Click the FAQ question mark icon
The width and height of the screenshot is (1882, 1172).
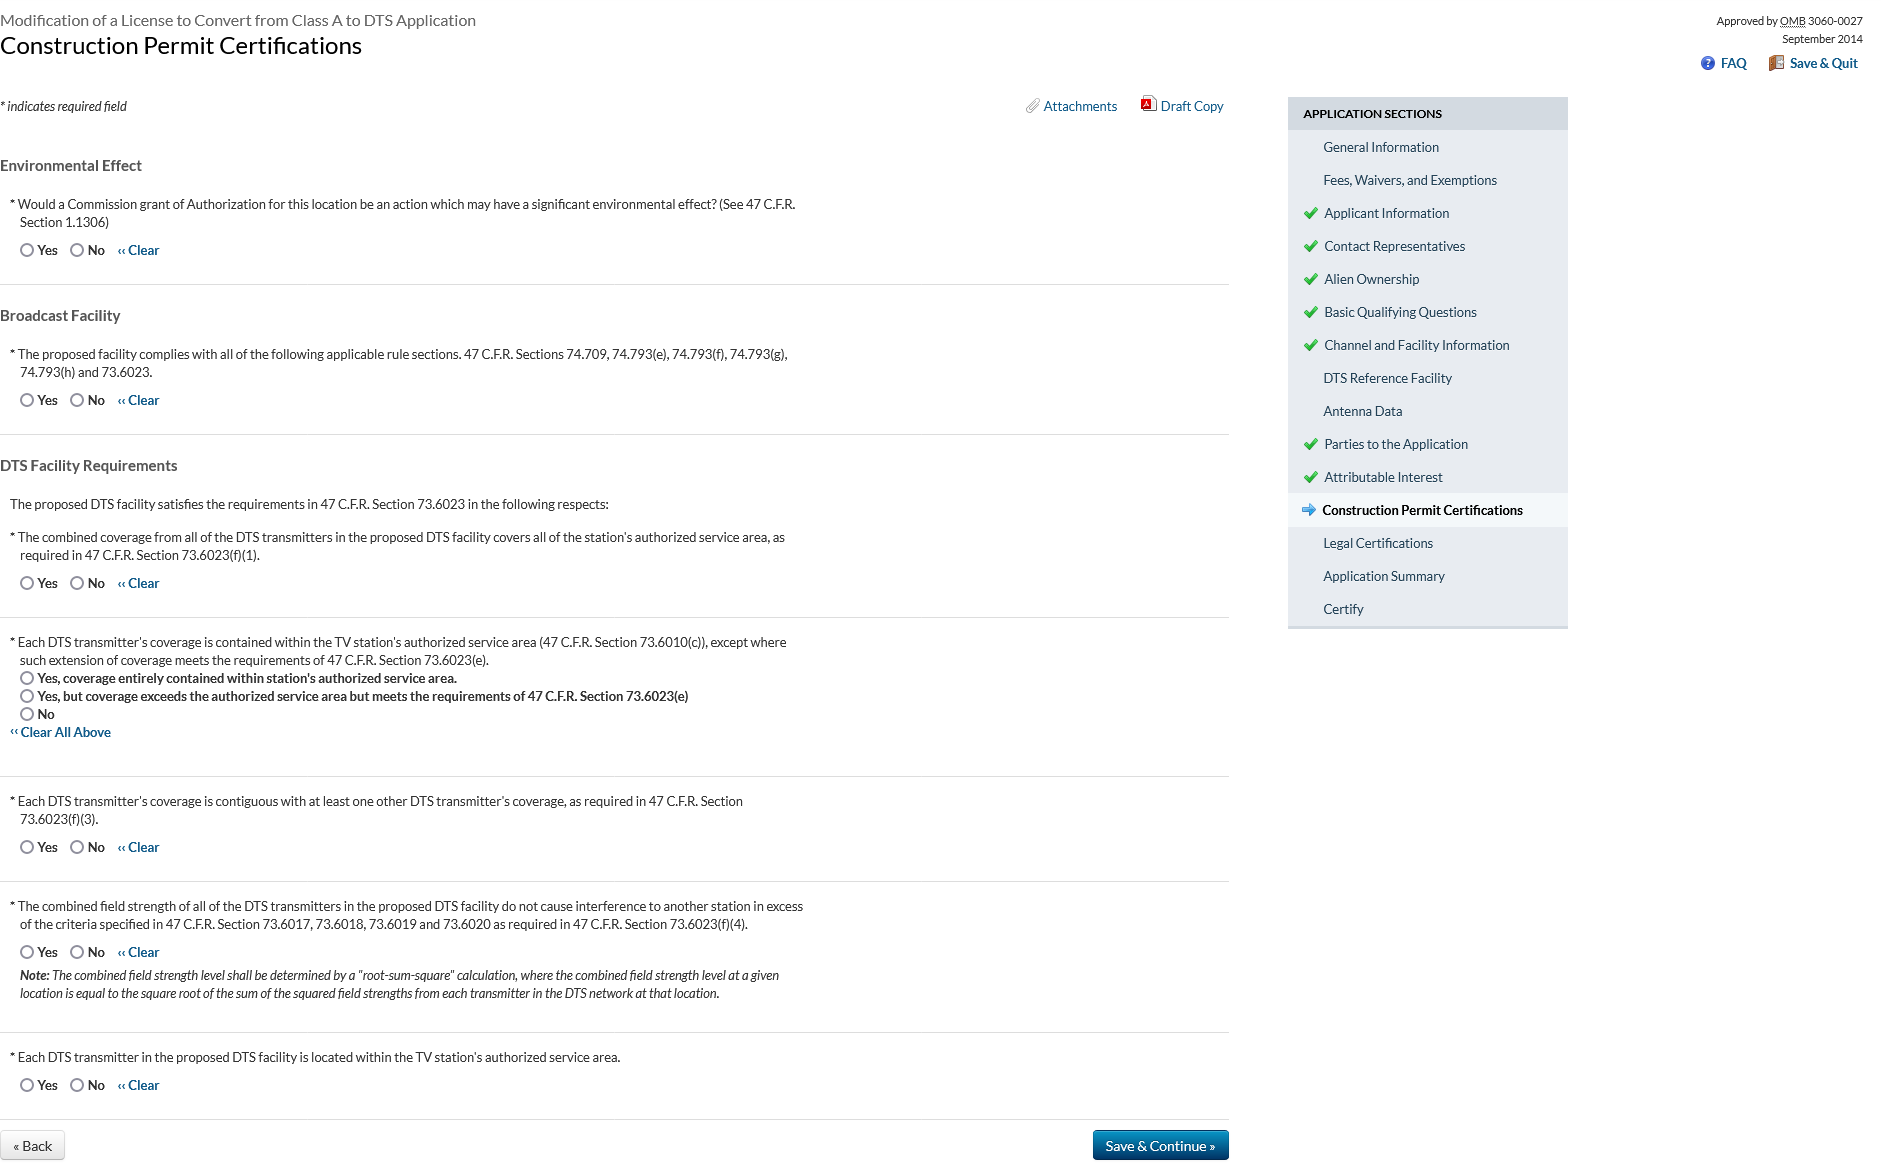point(1707,63)
